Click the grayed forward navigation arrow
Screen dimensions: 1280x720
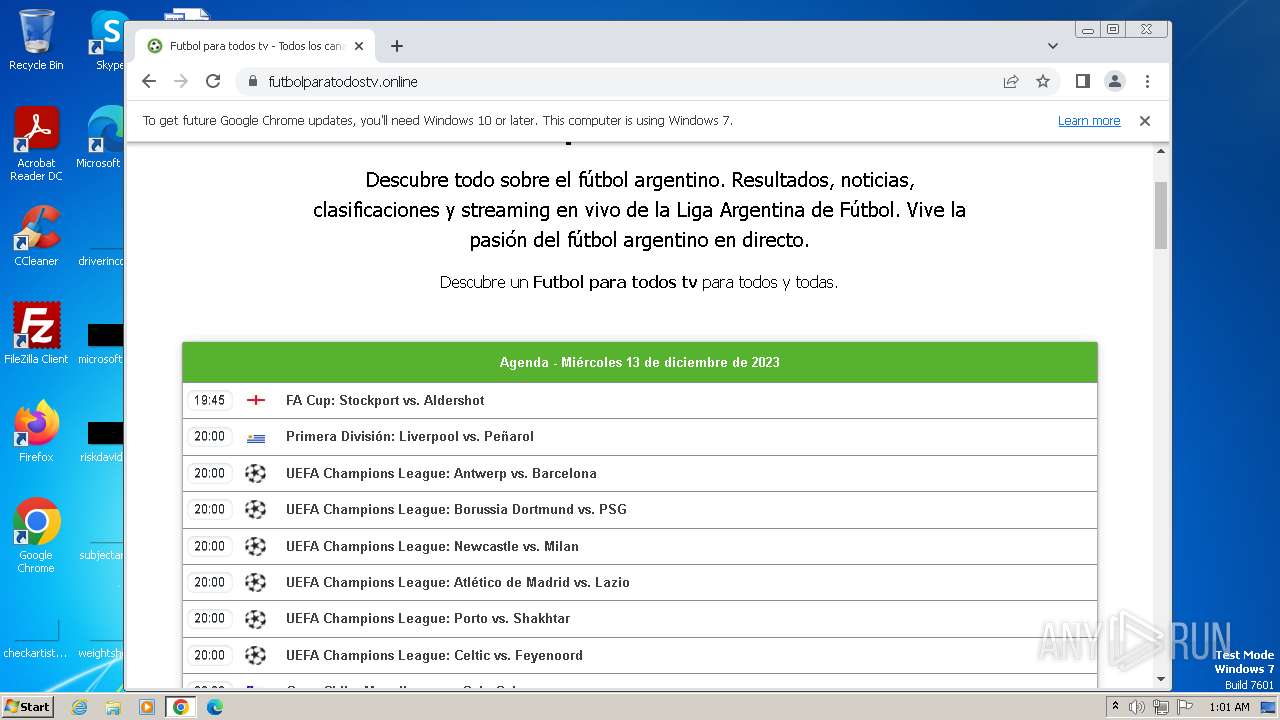[x=181, y=81]
